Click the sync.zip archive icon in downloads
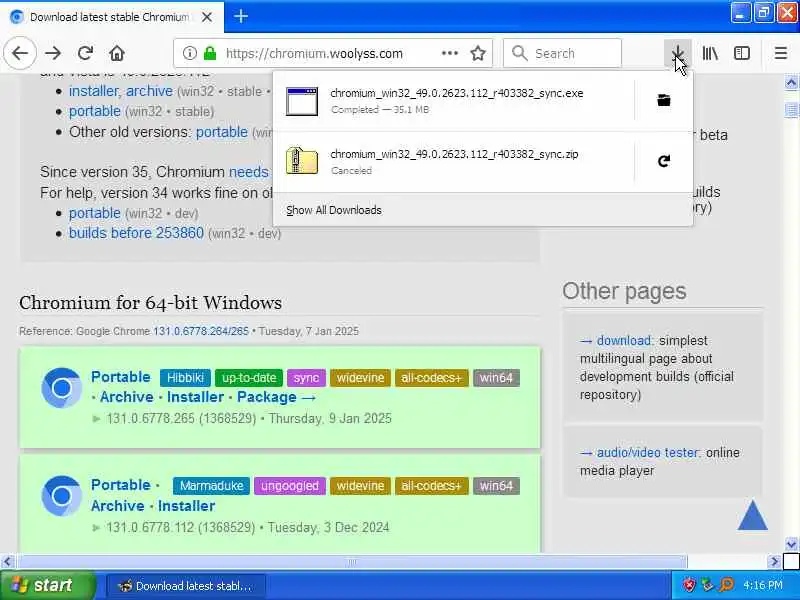 point(302,160)
